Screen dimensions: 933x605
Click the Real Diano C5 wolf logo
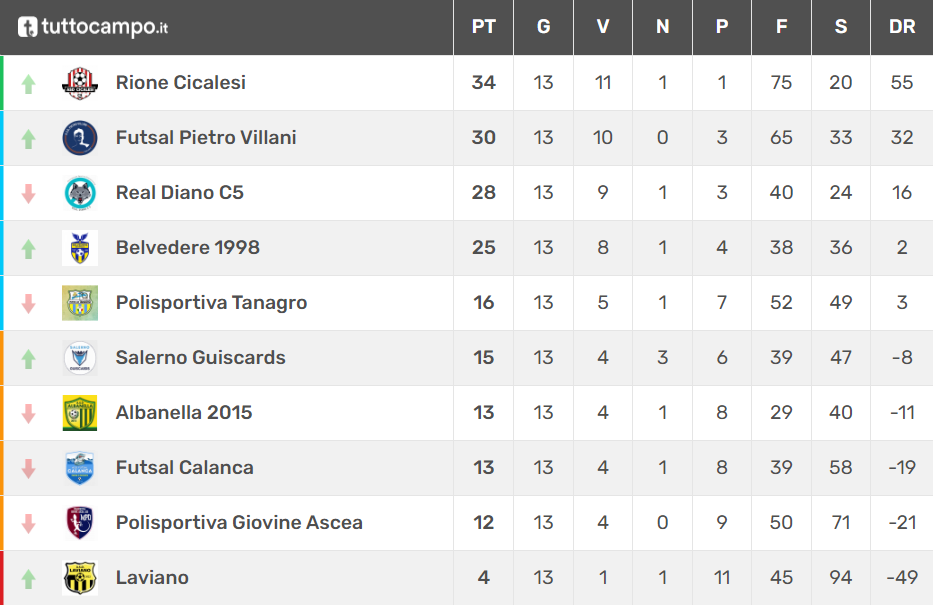80,193
